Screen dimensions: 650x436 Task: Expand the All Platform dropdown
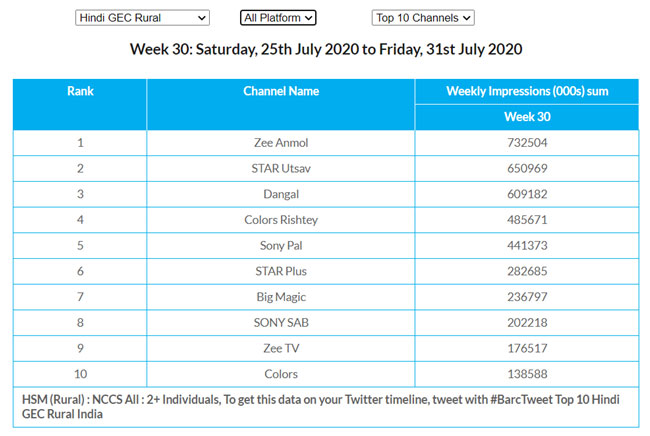click(278, 17)
